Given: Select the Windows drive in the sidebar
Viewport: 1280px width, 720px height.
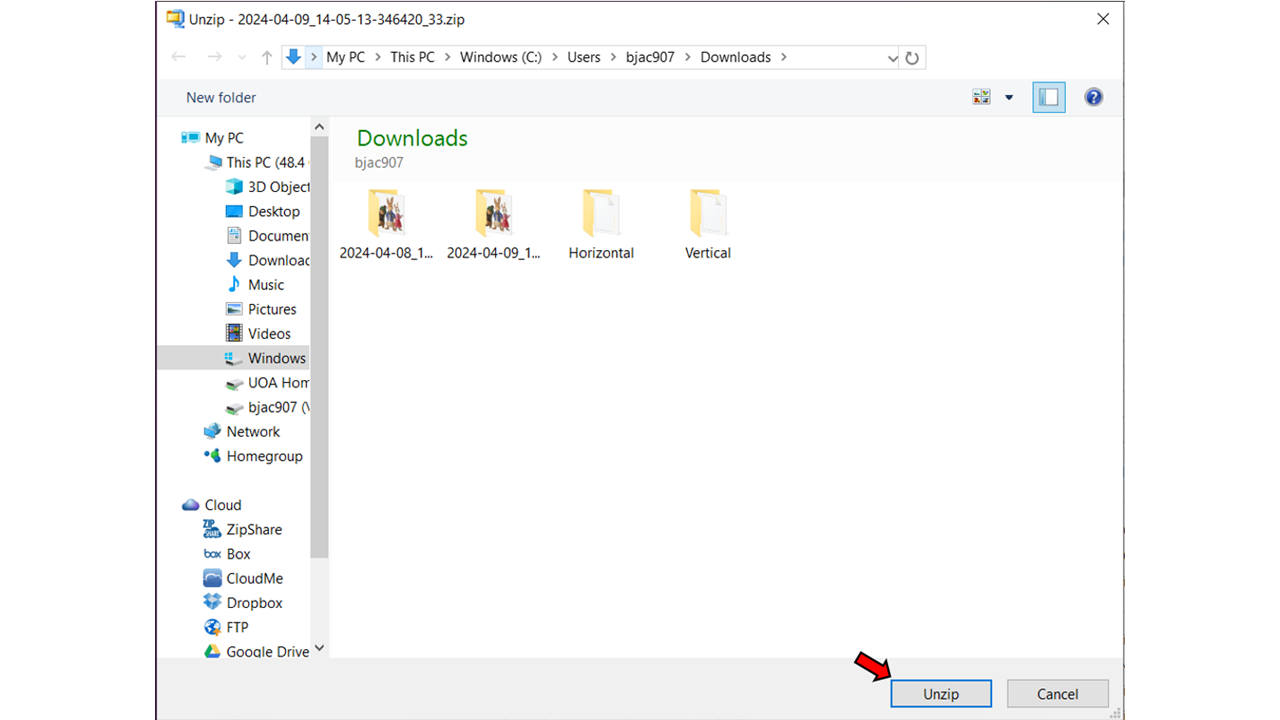Looking at the screenshot, I should pyautogui.click(x=266, y=358).
